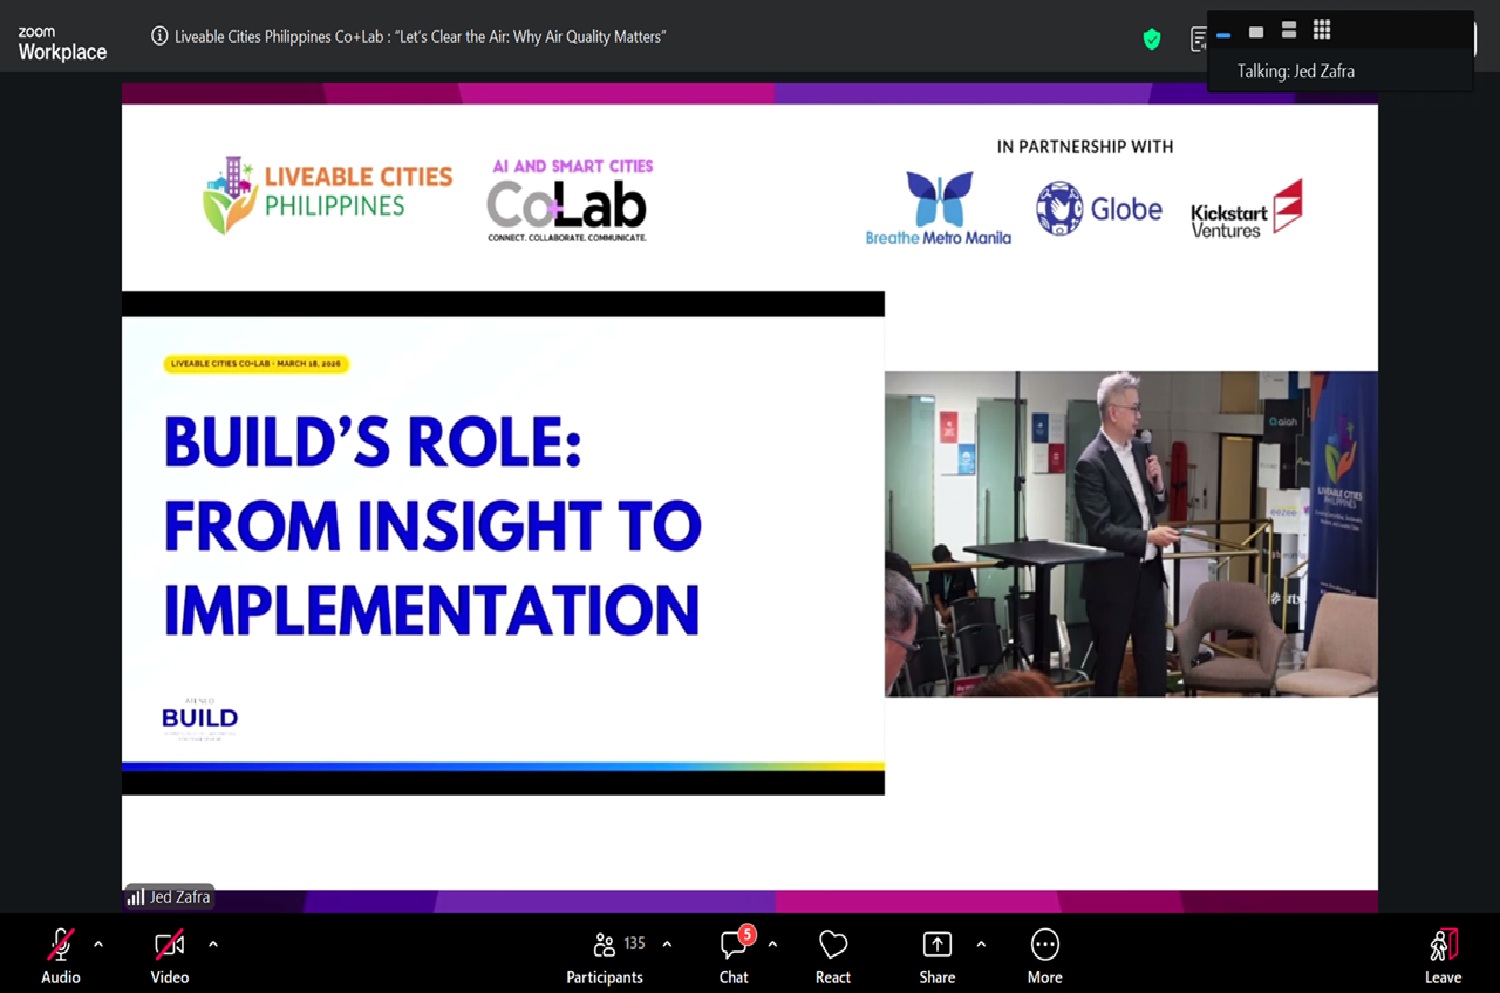
Task: Open the Participants panel
Action: click(x=604, y=945)
